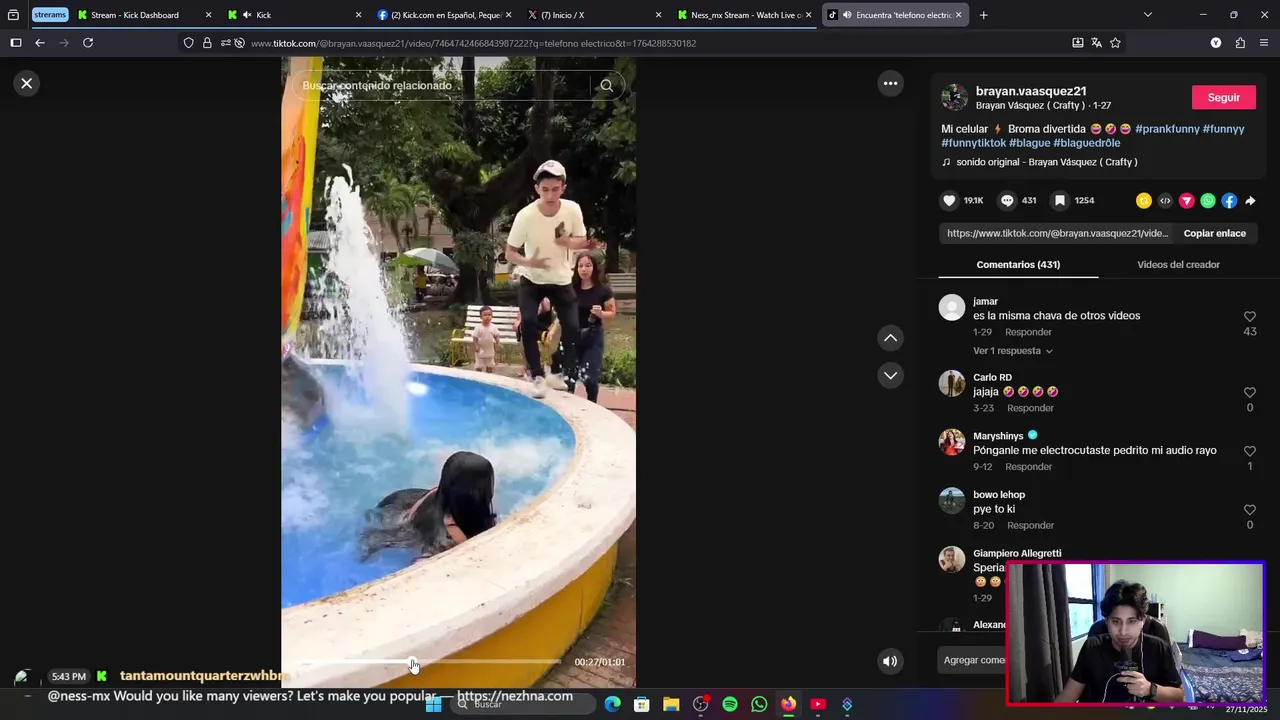
Task: Open the Windows Start menu
Action: [x=434, y=704]
